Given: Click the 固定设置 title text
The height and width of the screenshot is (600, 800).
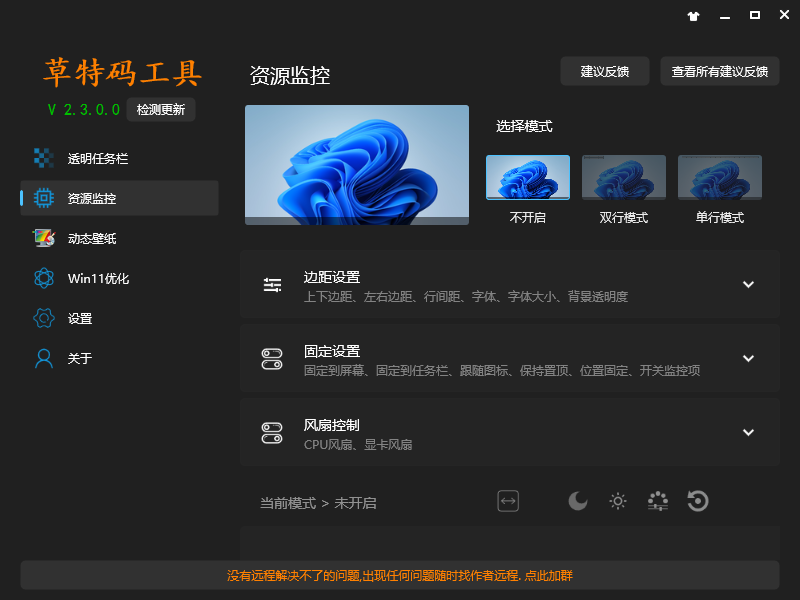Looking at the screenshot, I should point(332,351).
